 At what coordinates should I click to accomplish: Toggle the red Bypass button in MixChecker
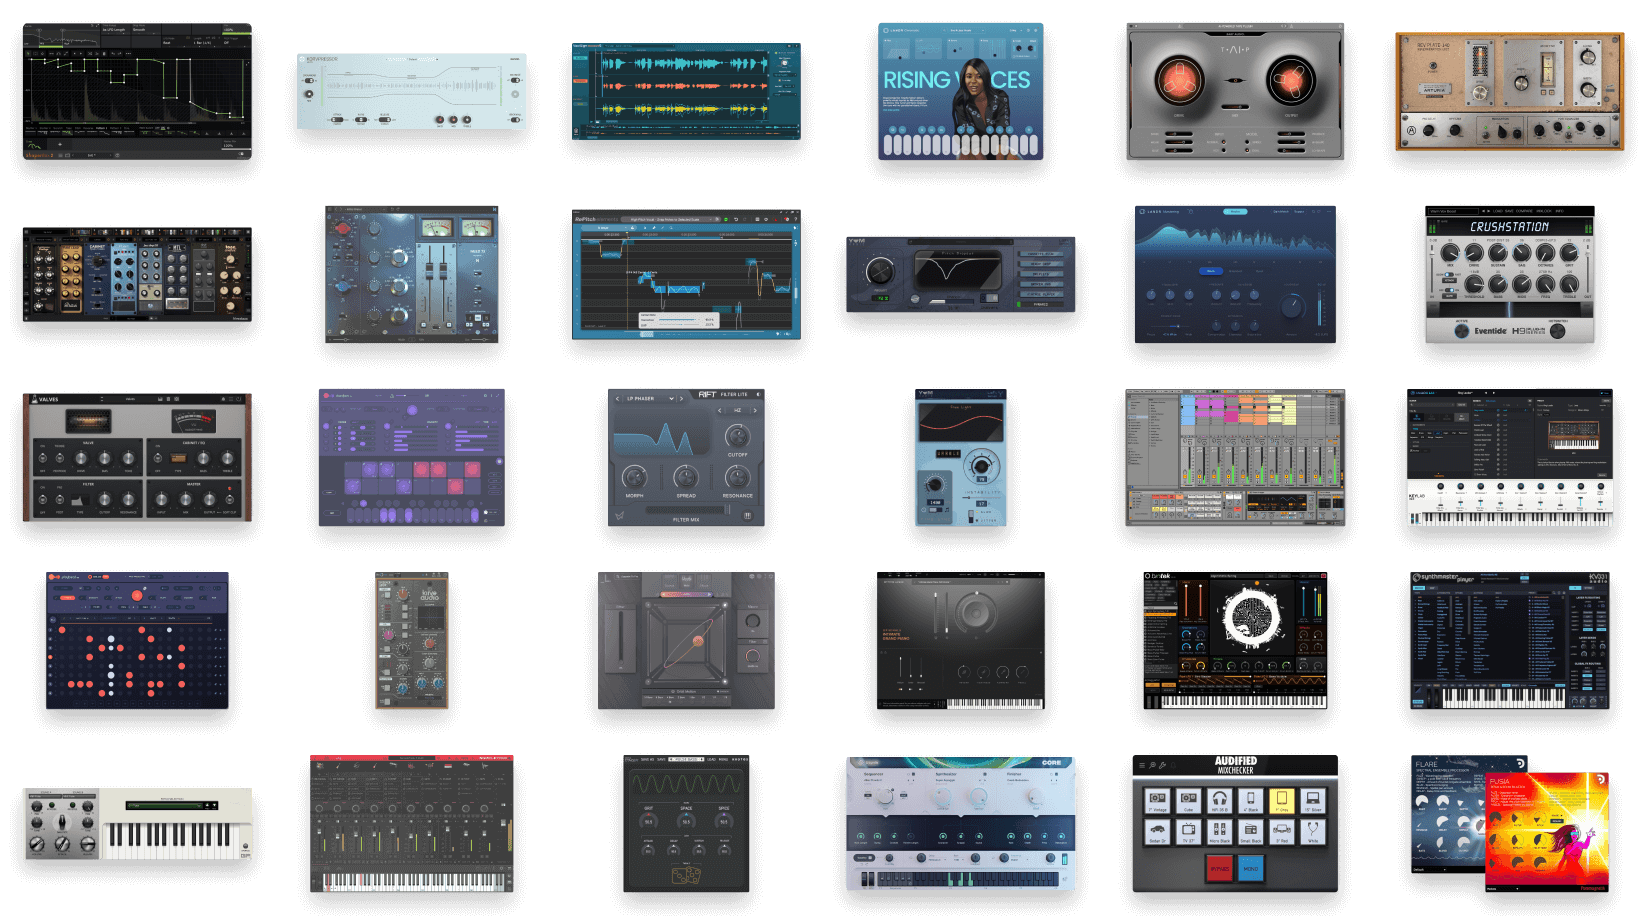click(x=1219, y=869)
